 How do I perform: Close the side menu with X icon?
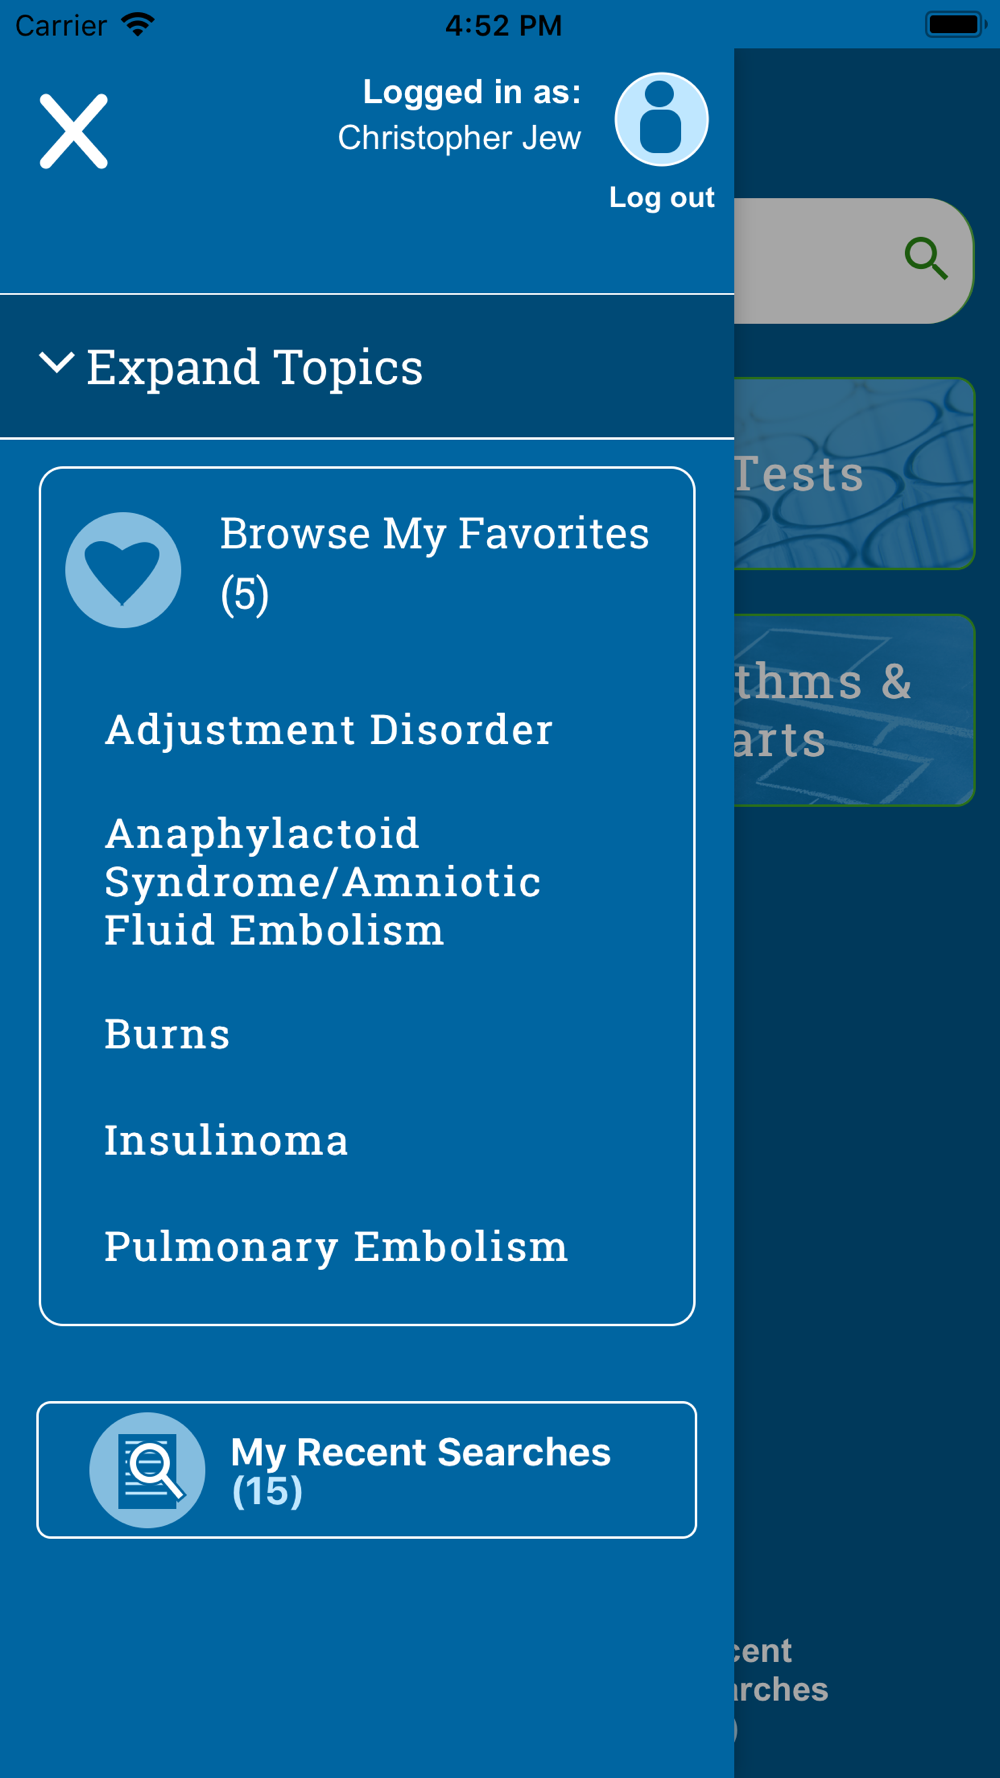click(74, 131)
